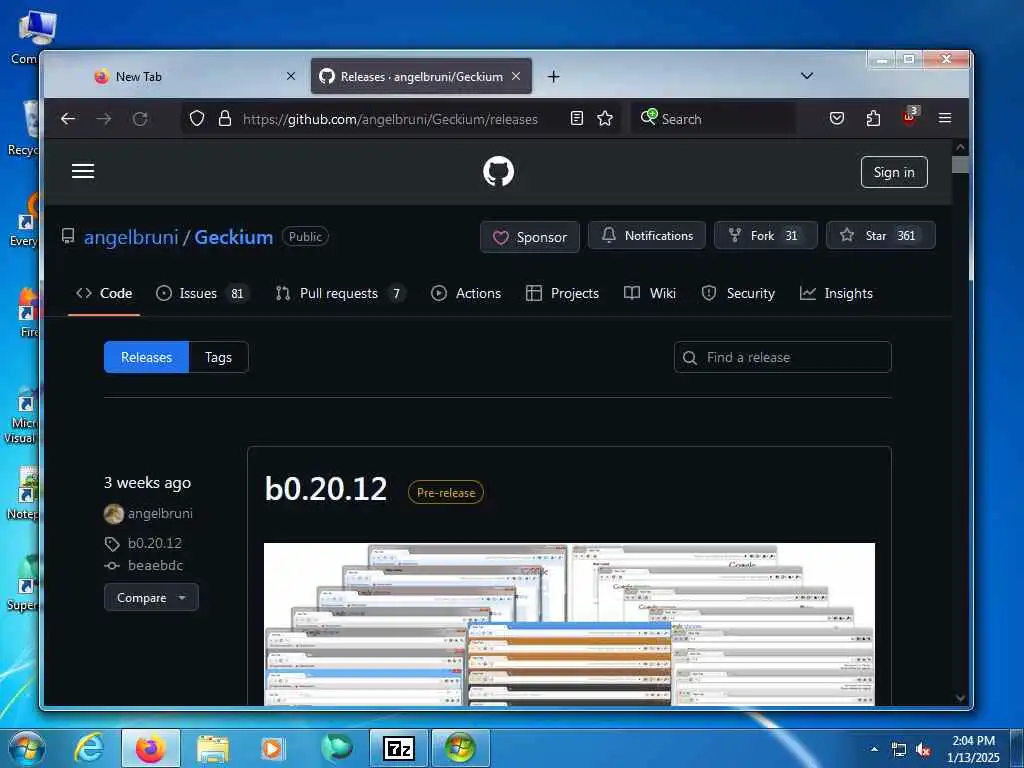Image resolution: width=1024 pixels, height=768 pixels.
Task: Go back using the browser back arrow
Action: 68,119
